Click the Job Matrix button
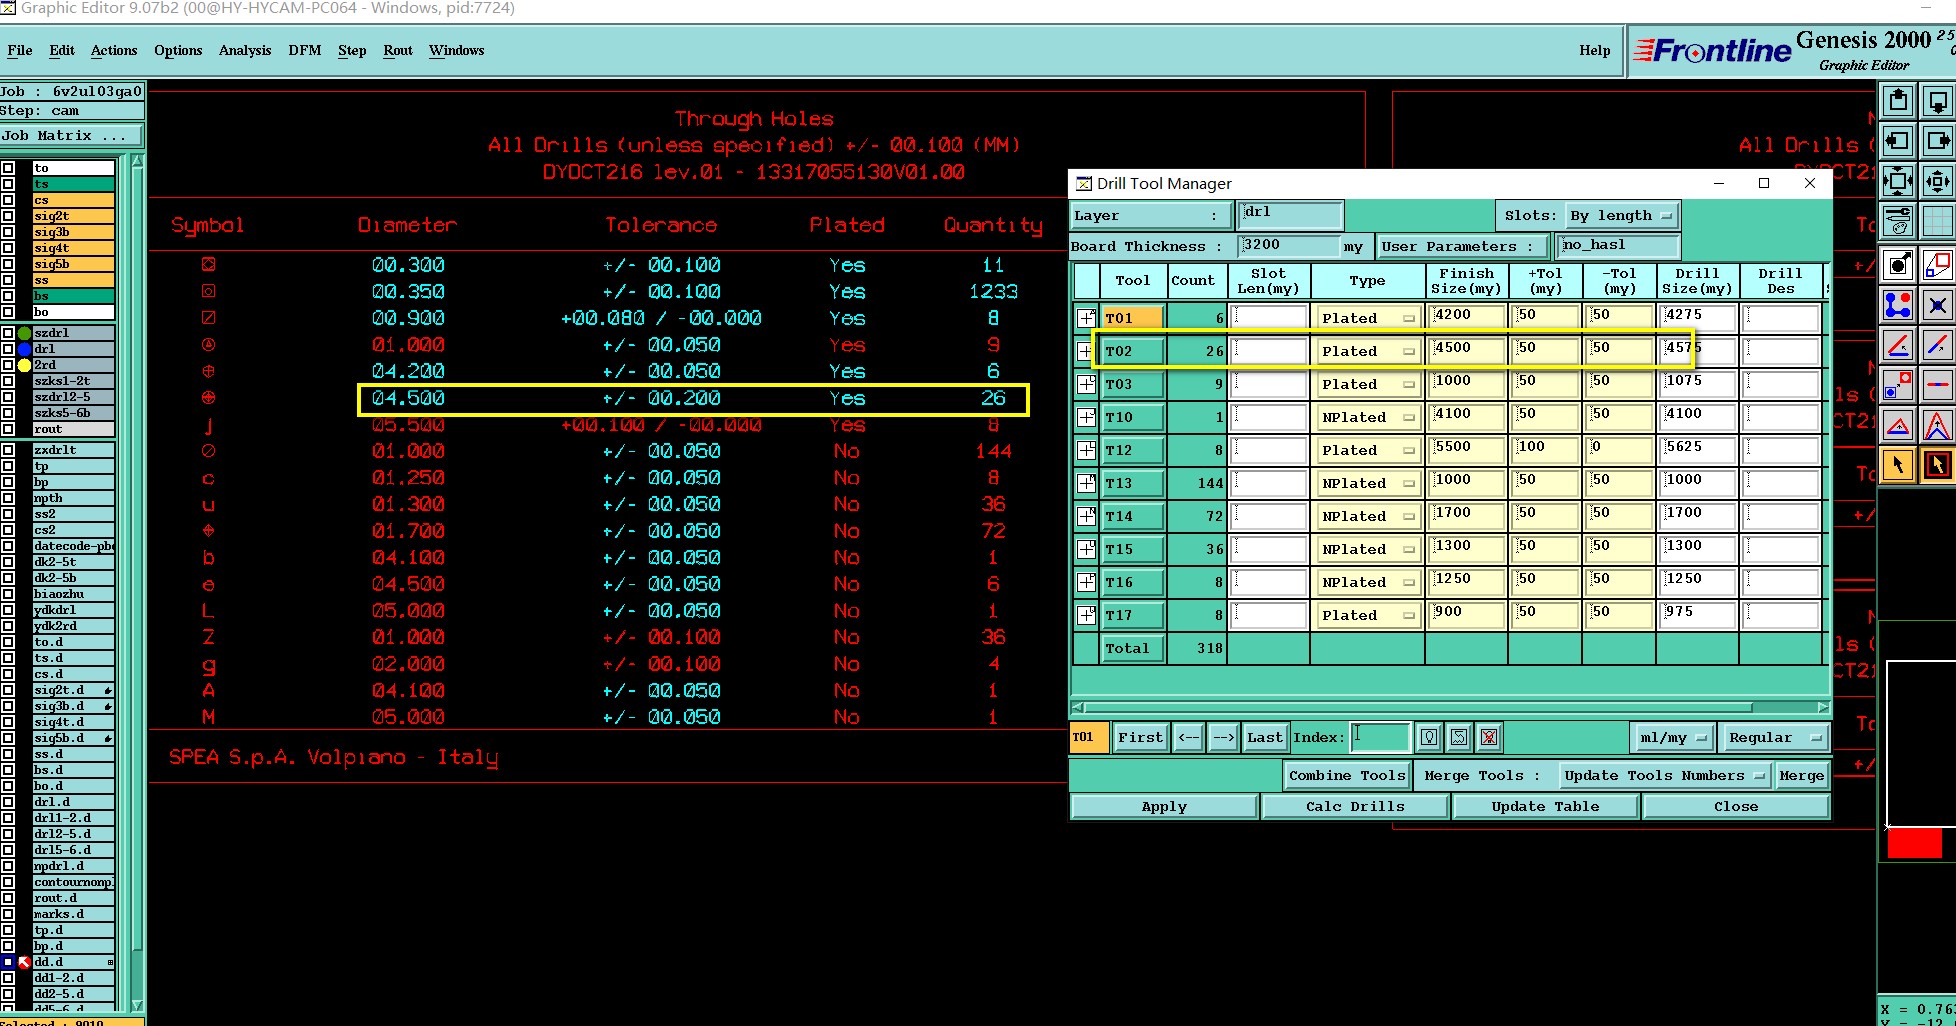This screenshot has height=1026, width=1956. tap(70, 135)
